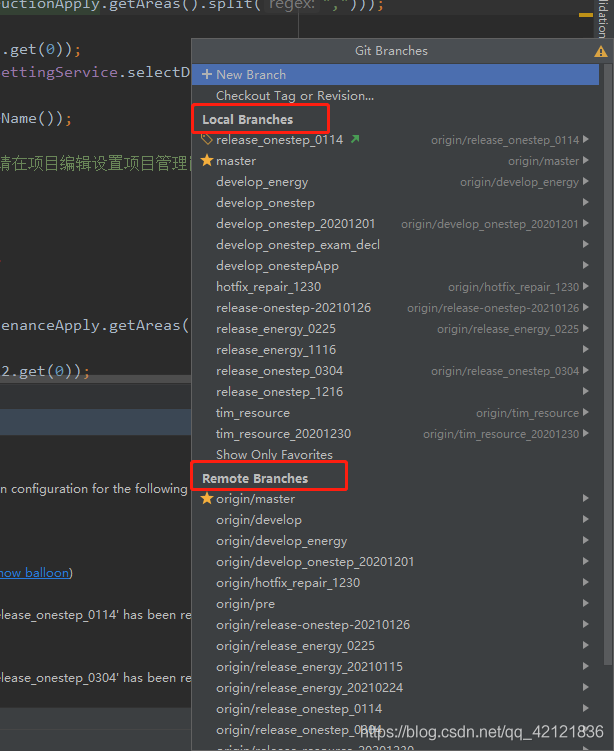614x751 pixels.
Task: Click tracked label origin/develop_energy
Action: point(520,182)
